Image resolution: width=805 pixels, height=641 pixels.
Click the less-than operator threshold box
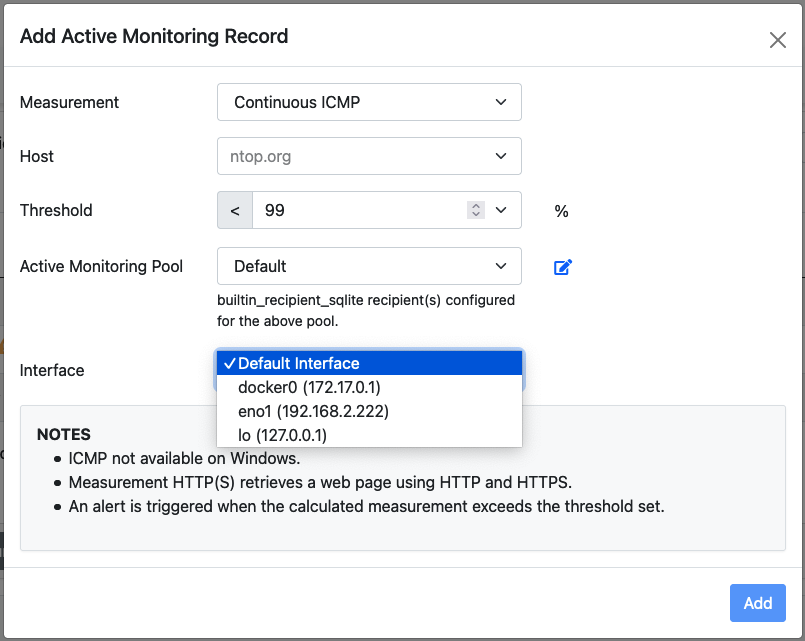click(x=235, y=210)
